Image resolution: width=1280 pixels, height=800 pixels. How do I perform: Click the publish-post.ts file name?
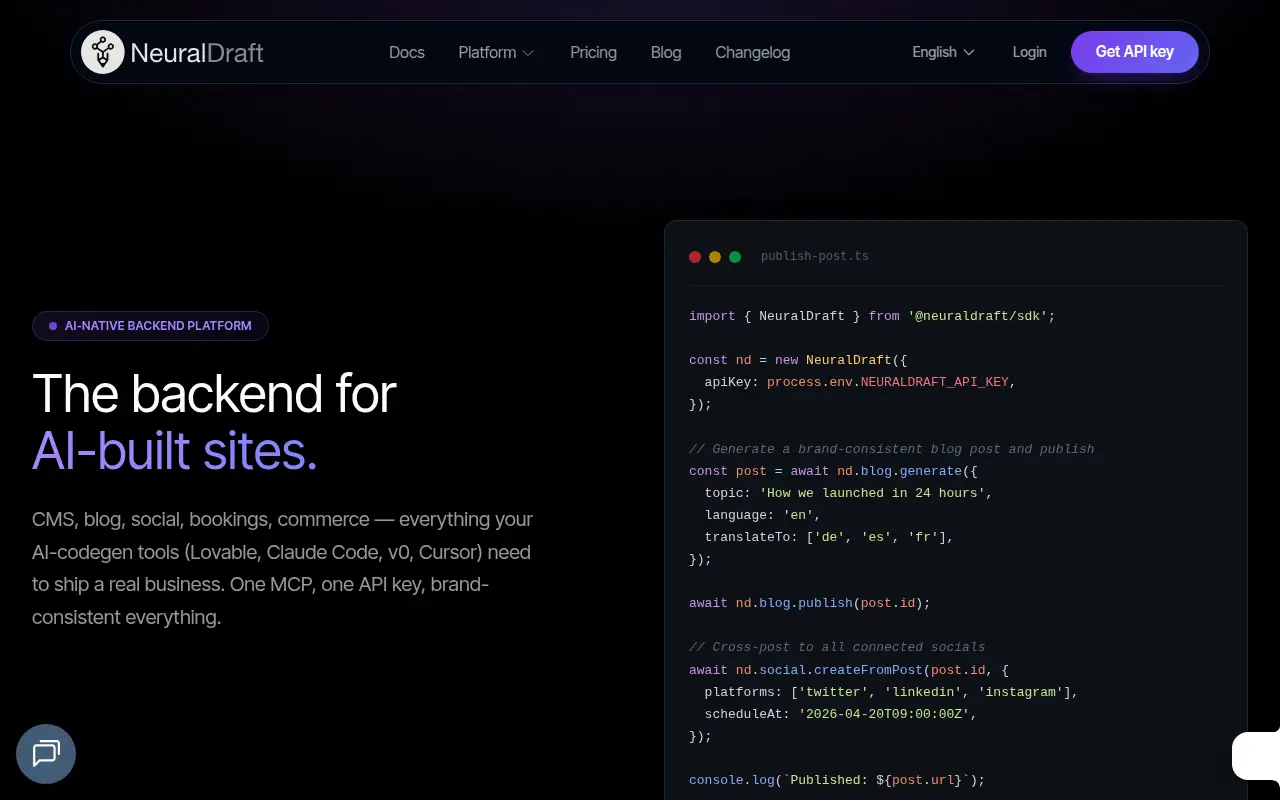[x=814, y=257]
